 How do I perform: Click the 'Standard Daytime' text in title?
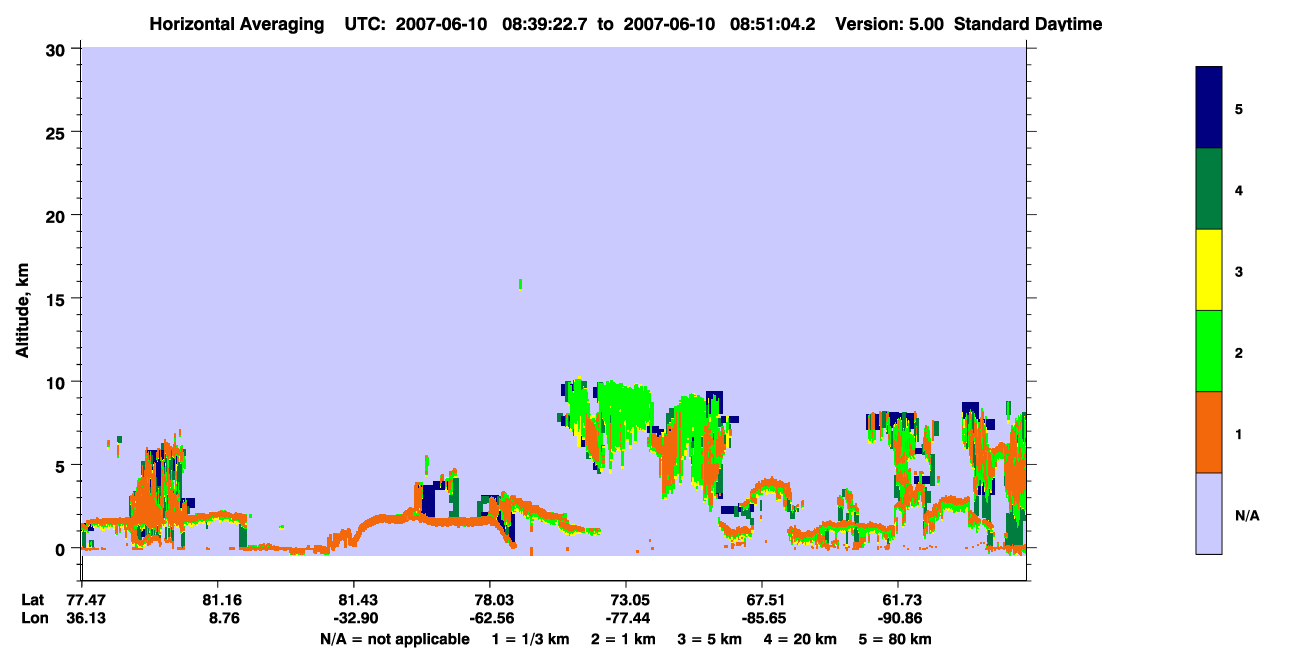1028,24
